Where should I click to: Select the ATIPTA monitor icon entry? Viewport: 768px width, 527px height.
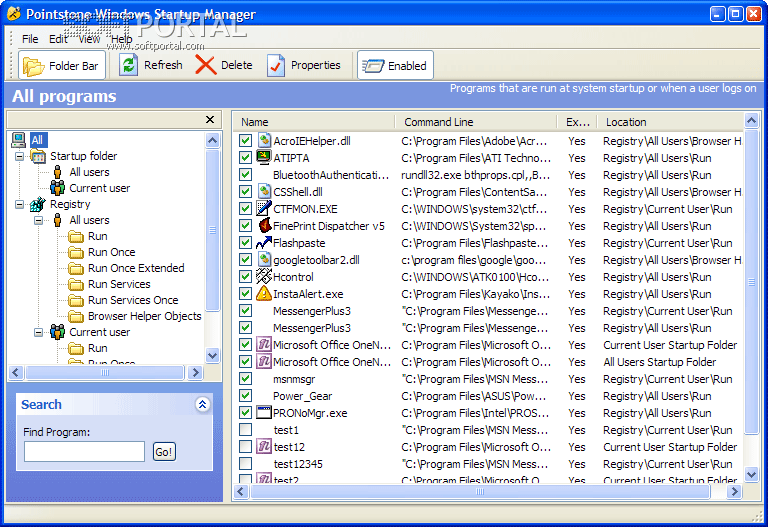264,157
